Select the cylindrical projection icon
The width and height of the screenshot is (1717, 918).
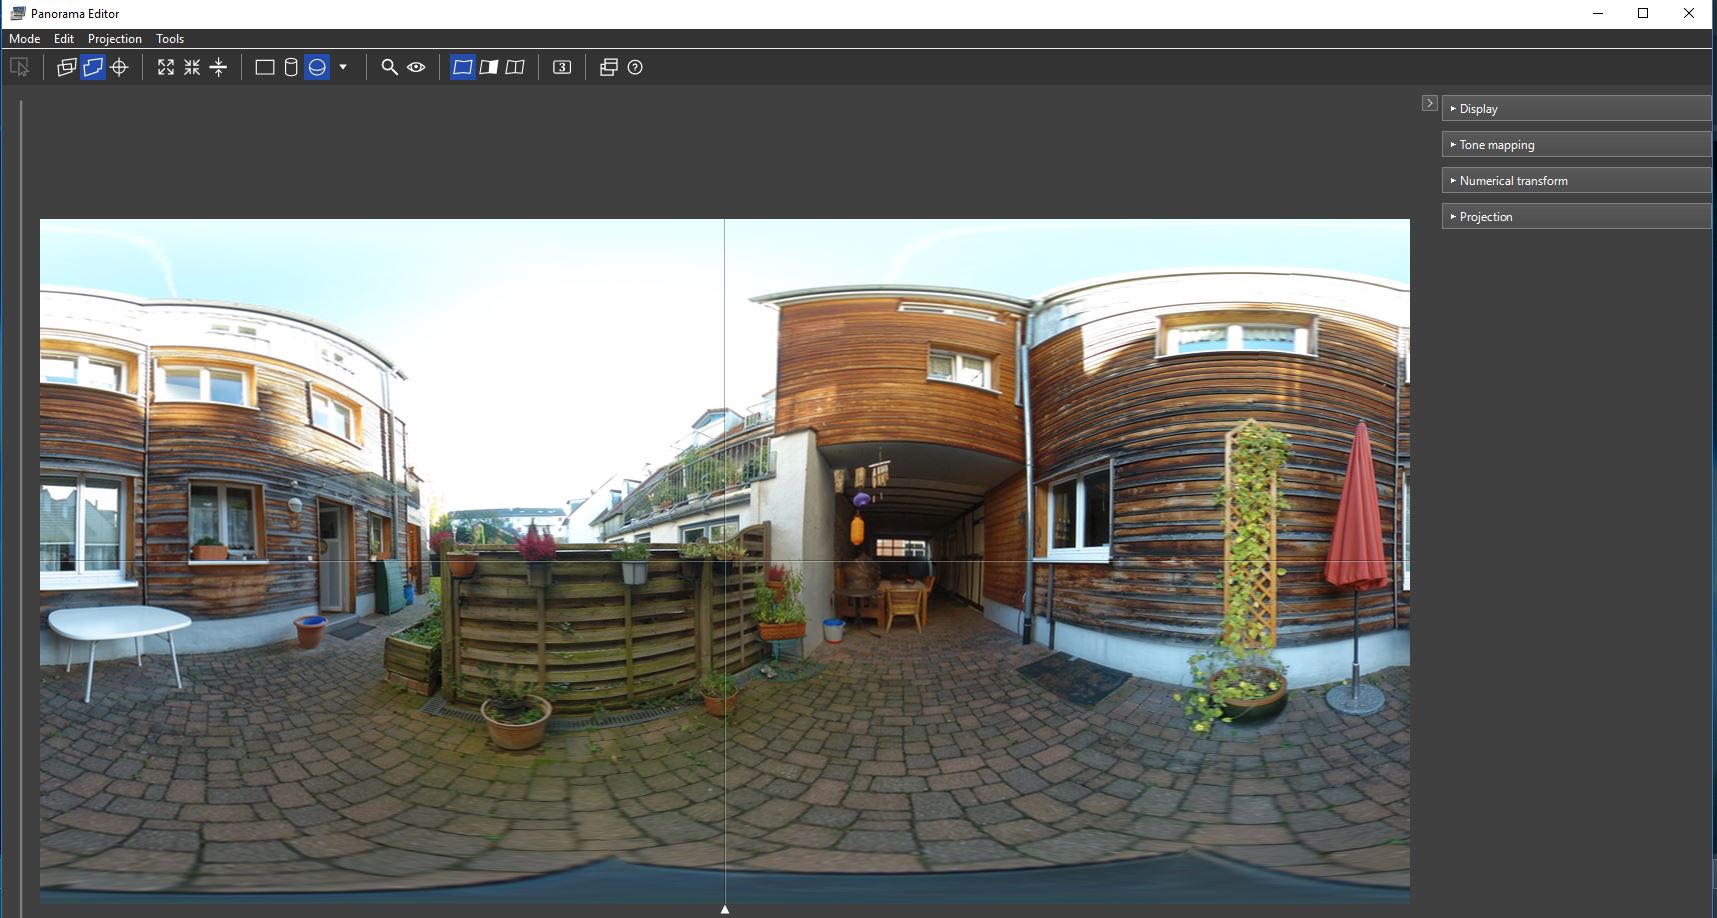tap(291, 67)
